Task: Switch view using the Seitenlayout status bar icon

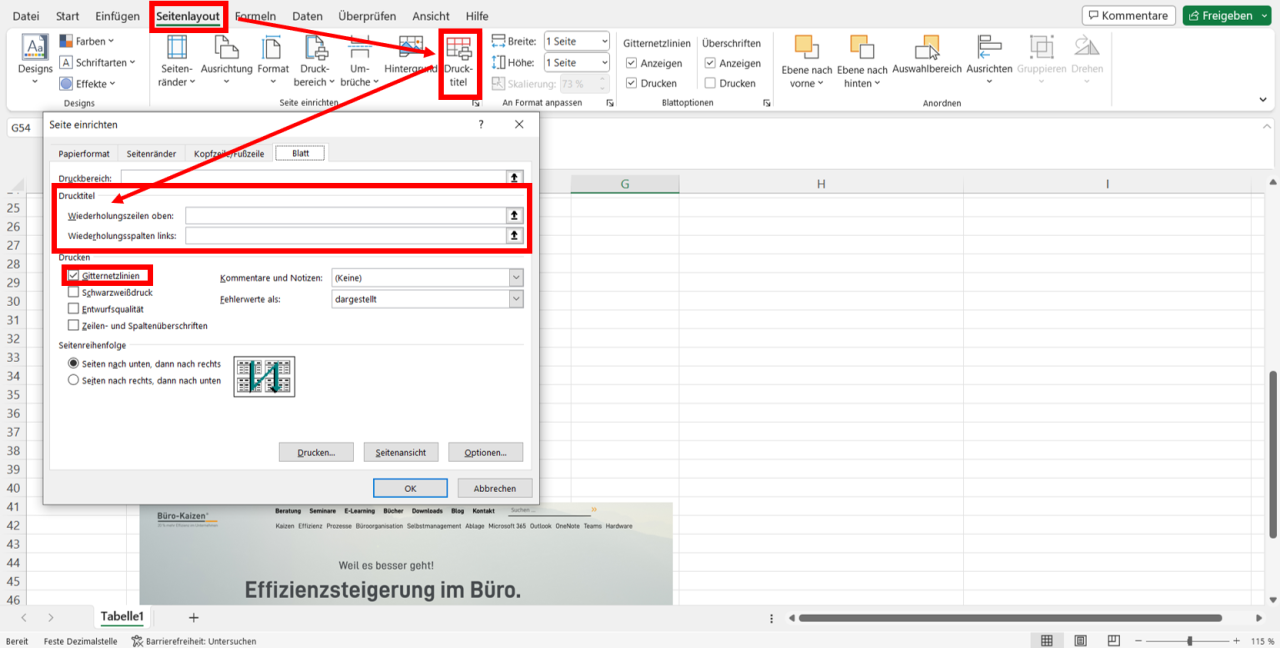Action: click(x=1081, y=640)
